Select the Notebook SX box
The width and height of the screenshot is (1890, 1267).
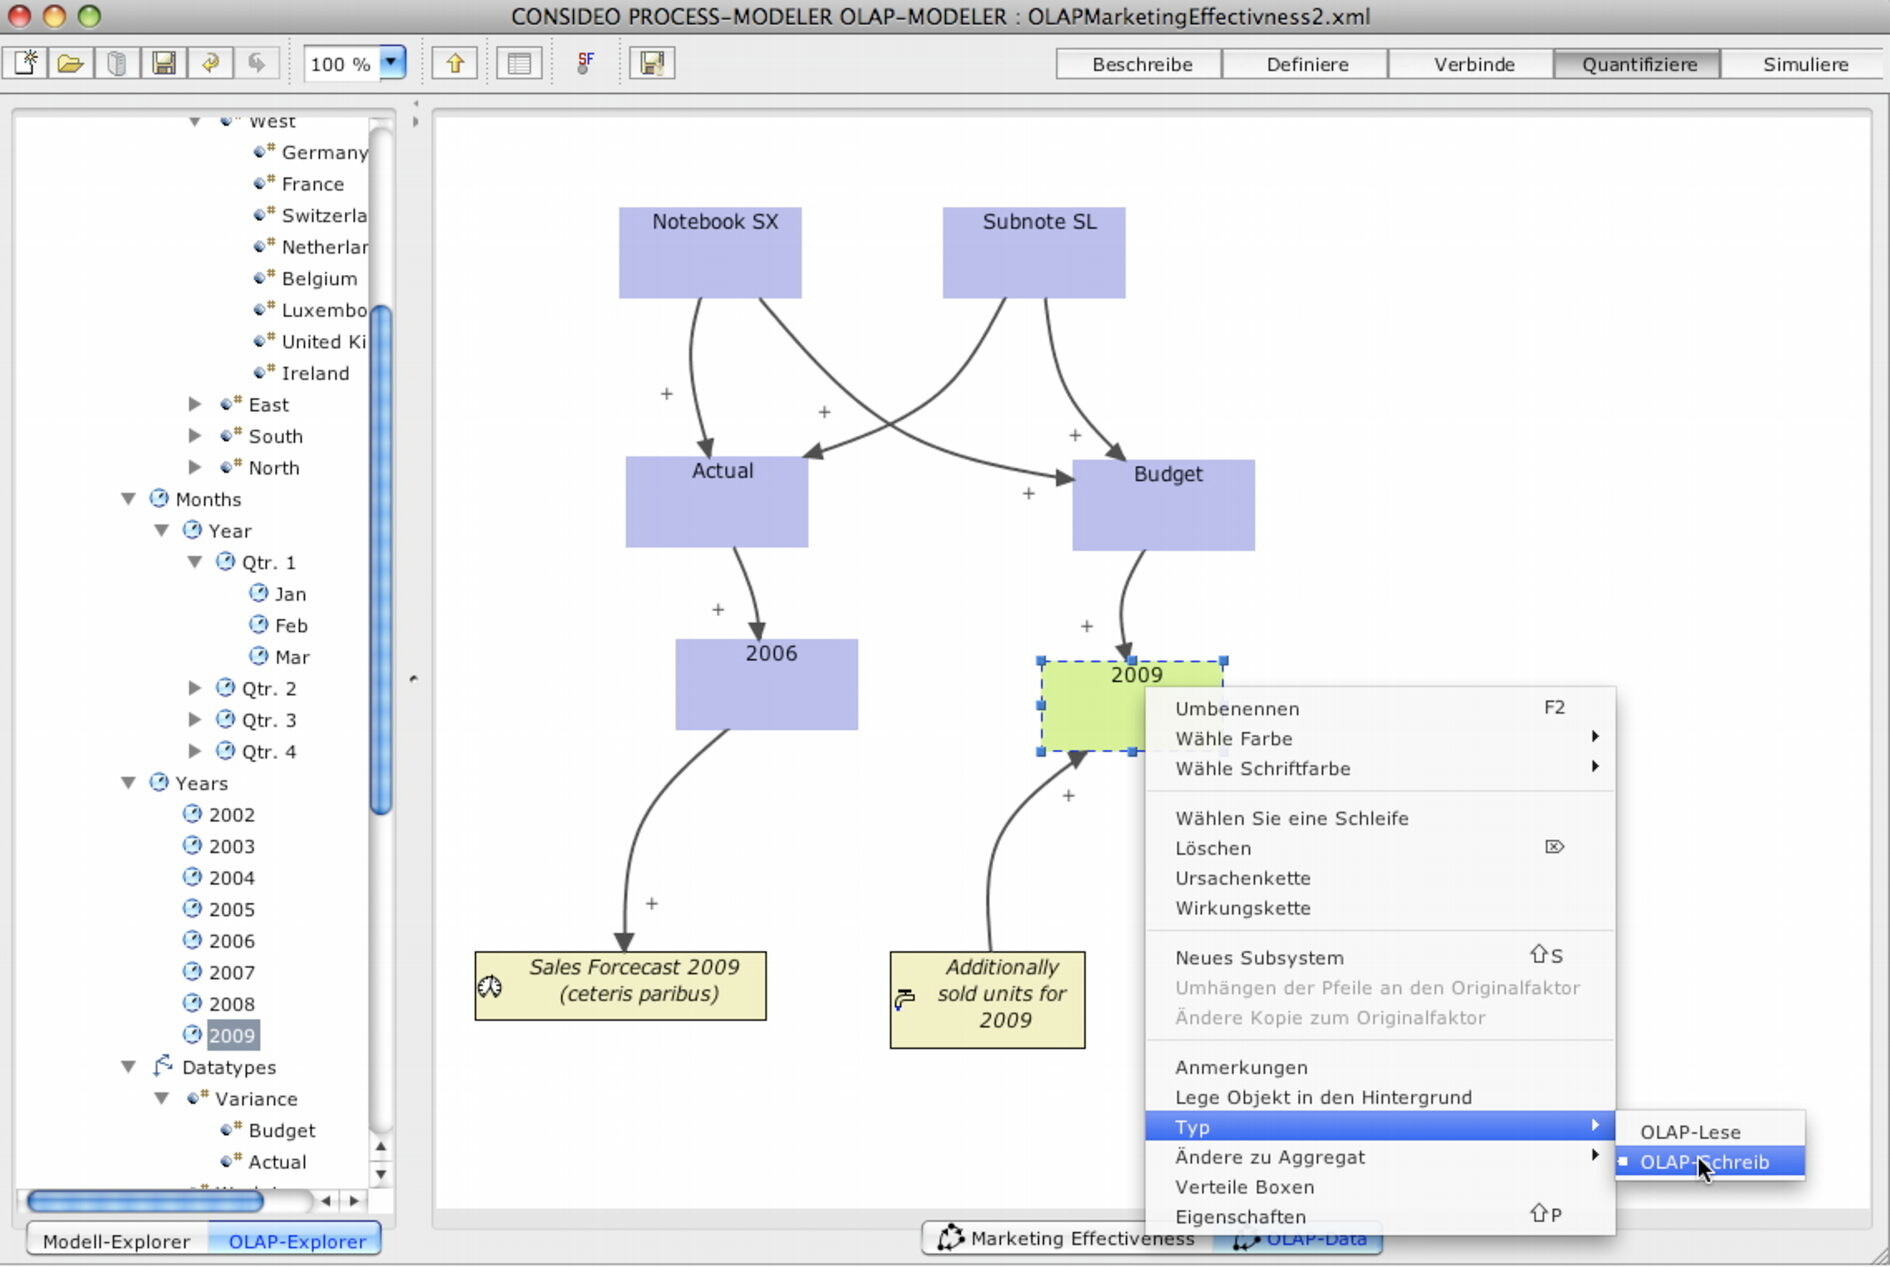710,252
